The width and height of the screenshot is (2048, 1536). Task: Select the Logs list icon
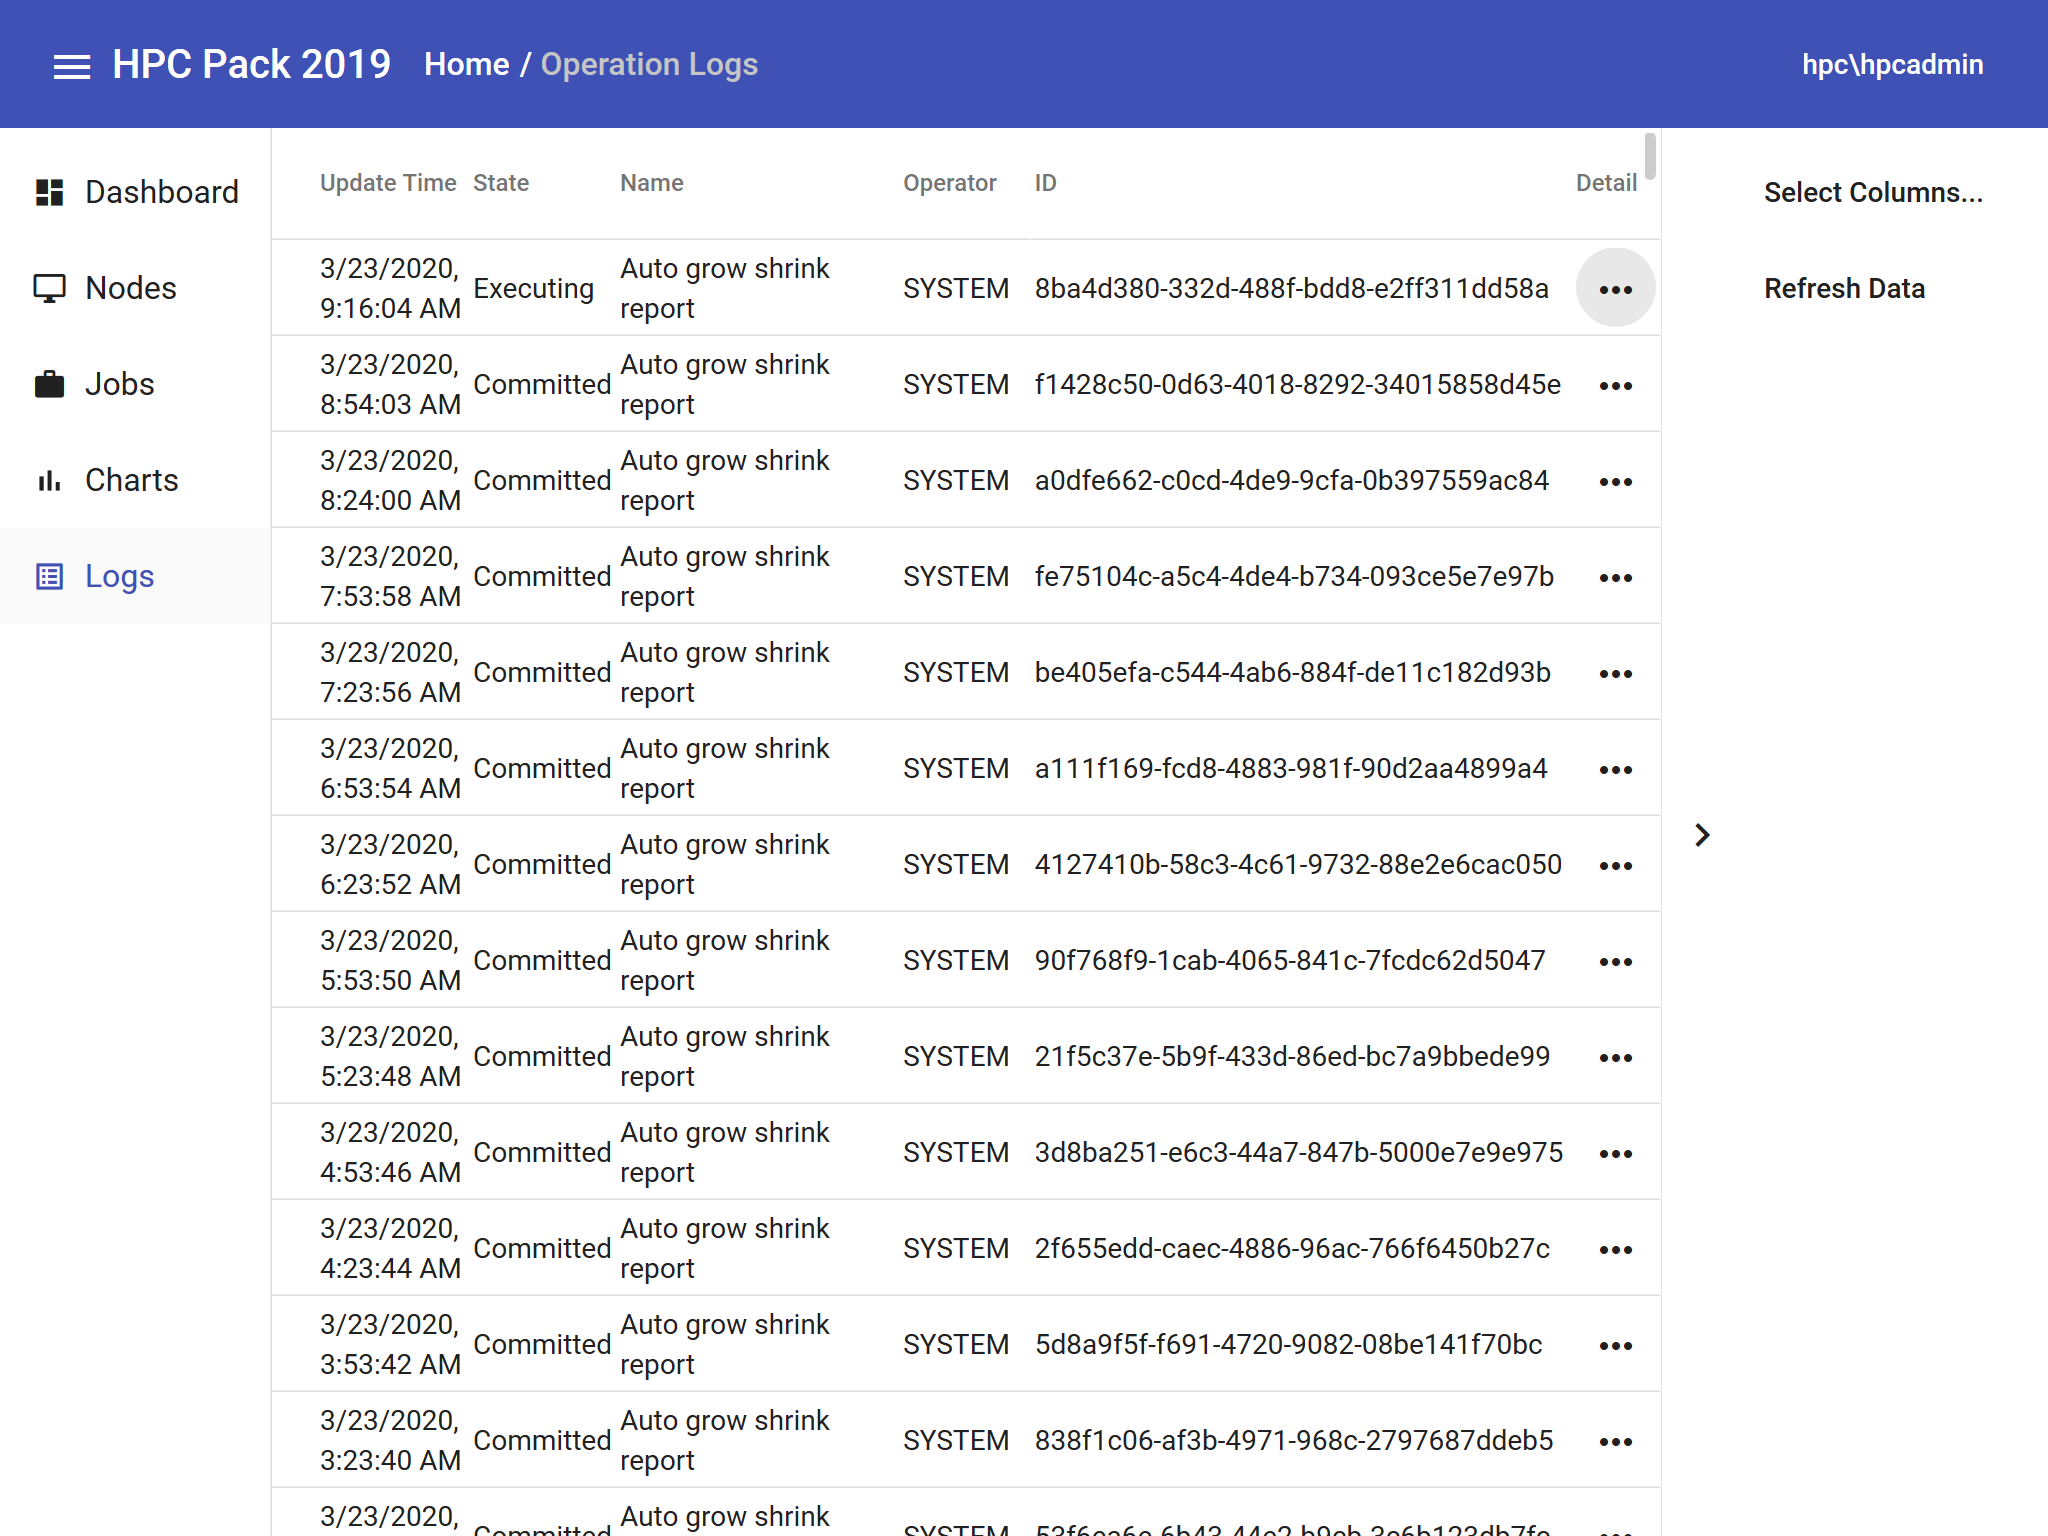pyautogui.click(x=49, y=577)
